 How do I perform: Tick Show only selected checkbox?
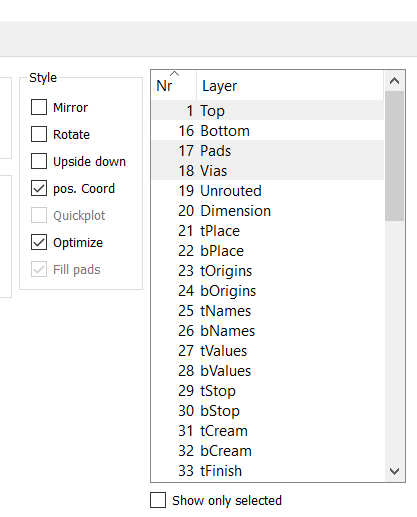158,500
